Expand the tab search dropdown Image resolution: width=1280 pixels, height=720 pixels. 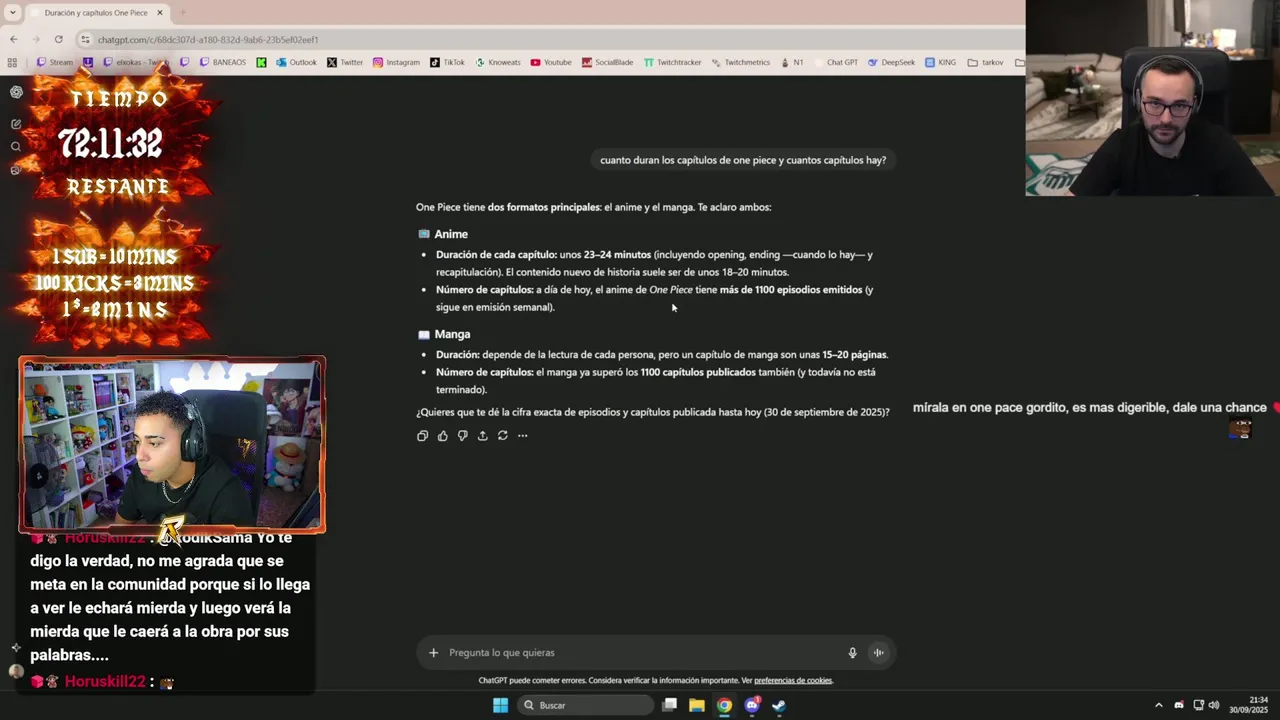tap(12, 13)
